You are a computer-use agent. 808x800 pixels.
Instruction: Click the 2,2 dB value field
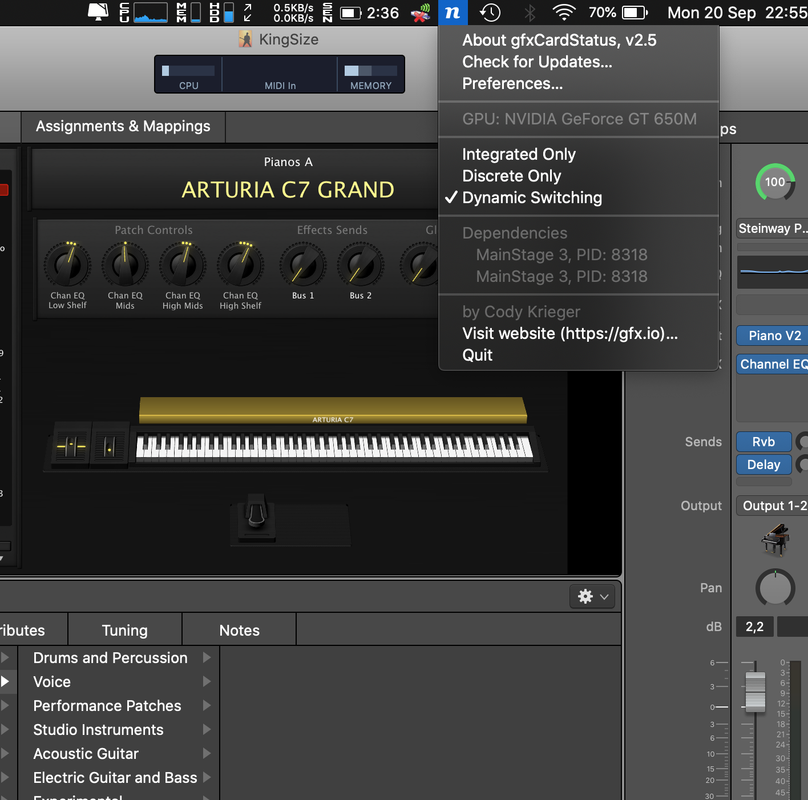(754, 627)
